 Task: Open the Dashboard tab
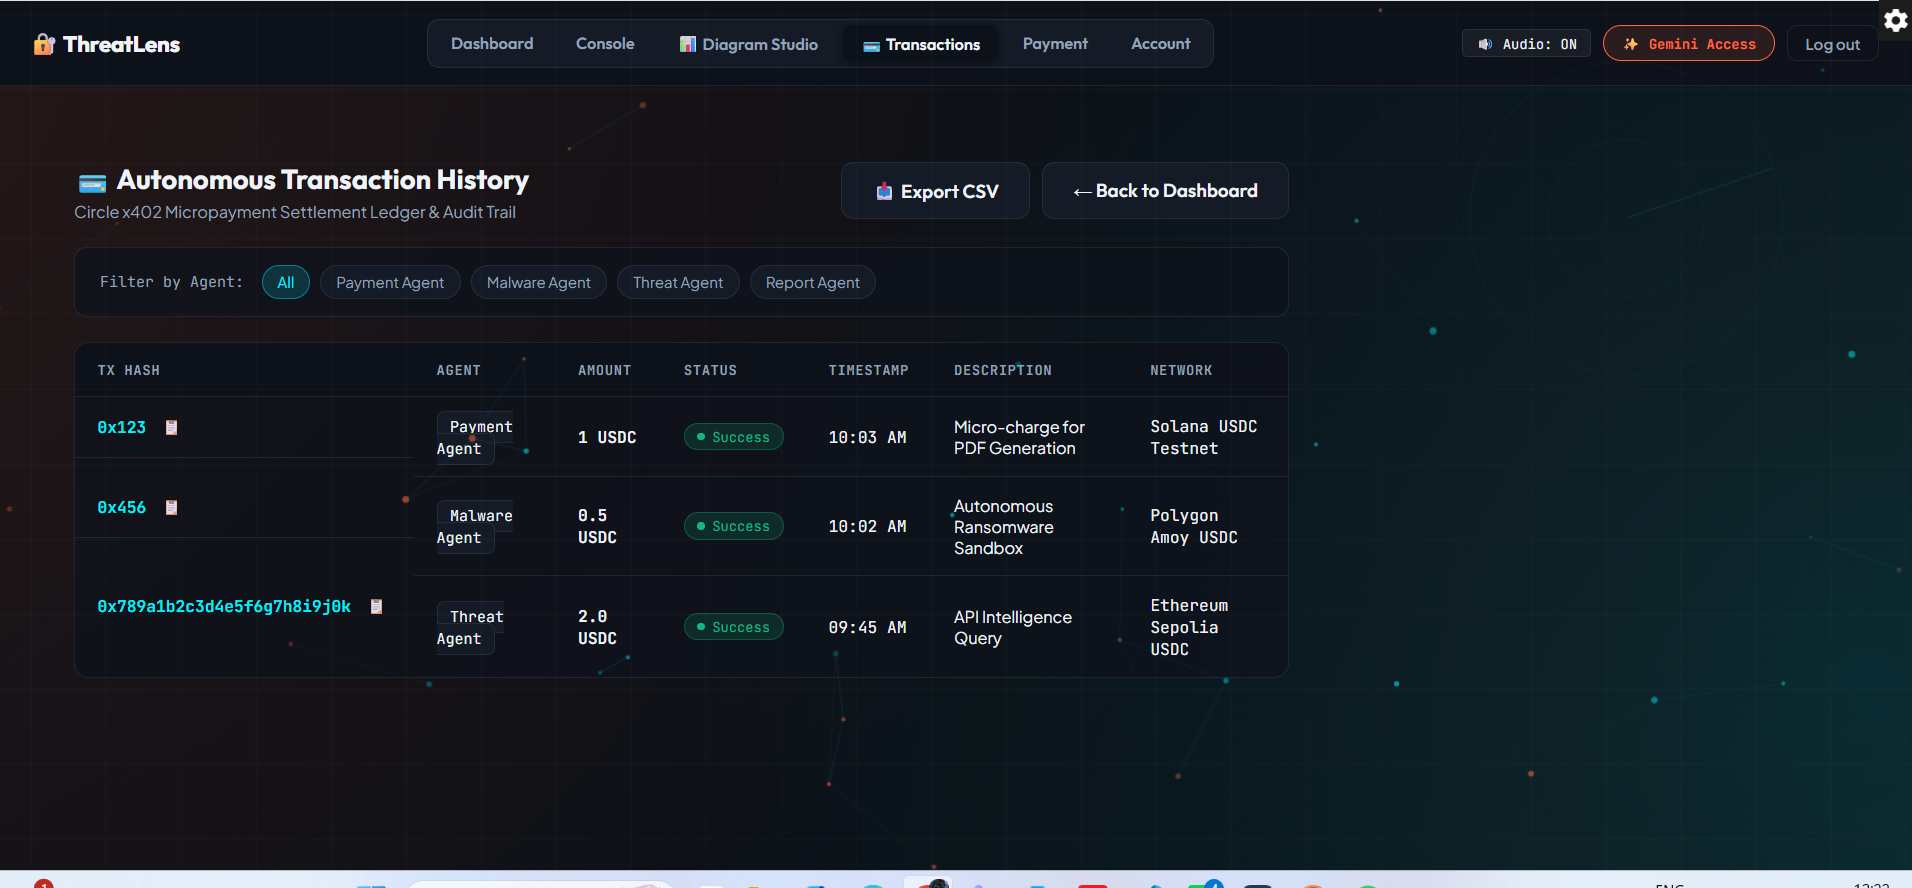click(x=492, y=44)
